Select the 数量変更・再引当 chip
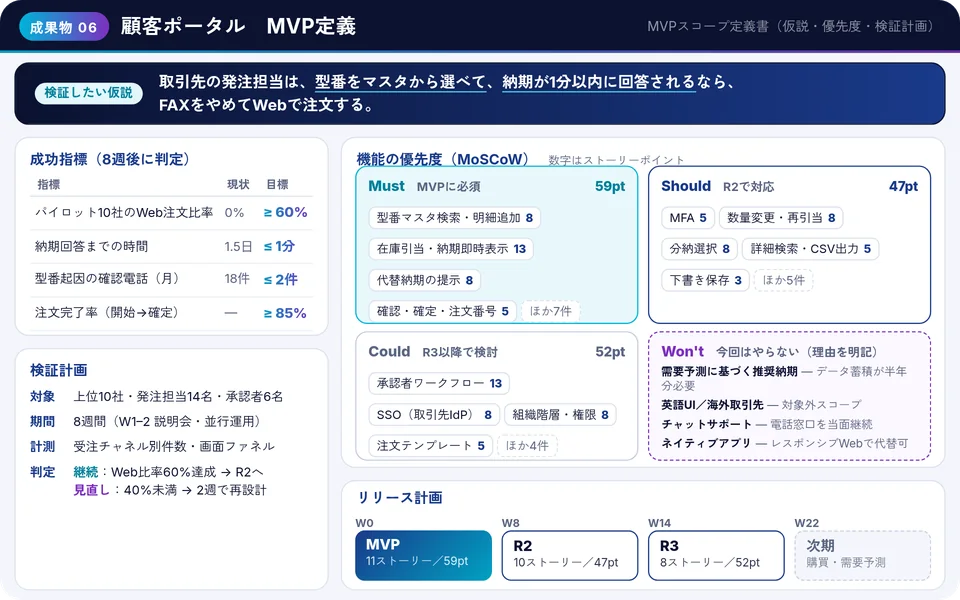Screen dimensions: 960x600 coord(781,218)
